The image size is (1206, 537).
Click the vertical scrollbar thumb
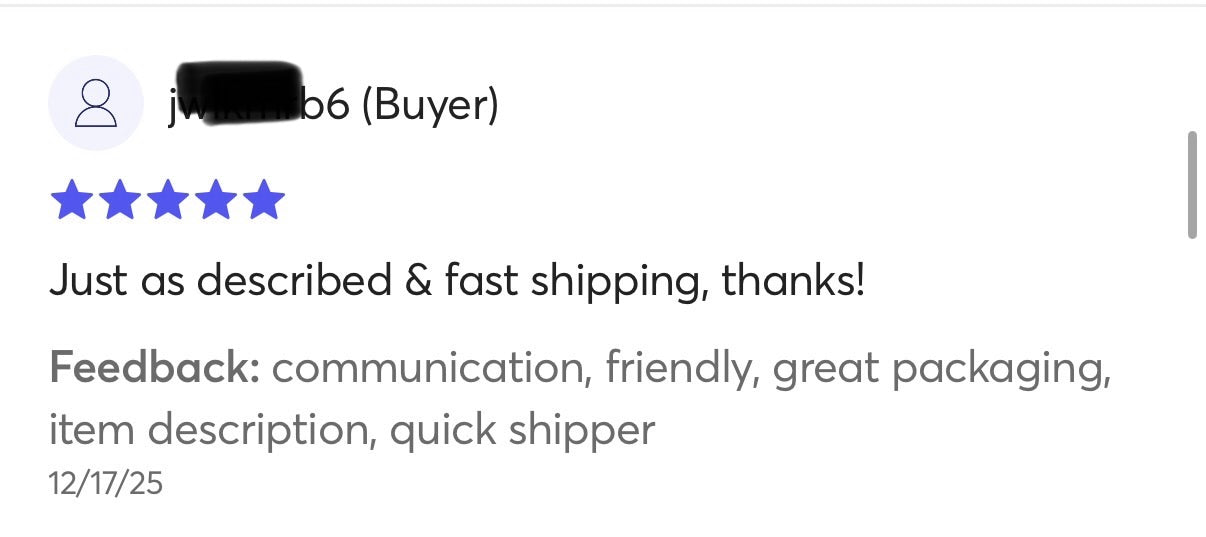[1192, 184]
